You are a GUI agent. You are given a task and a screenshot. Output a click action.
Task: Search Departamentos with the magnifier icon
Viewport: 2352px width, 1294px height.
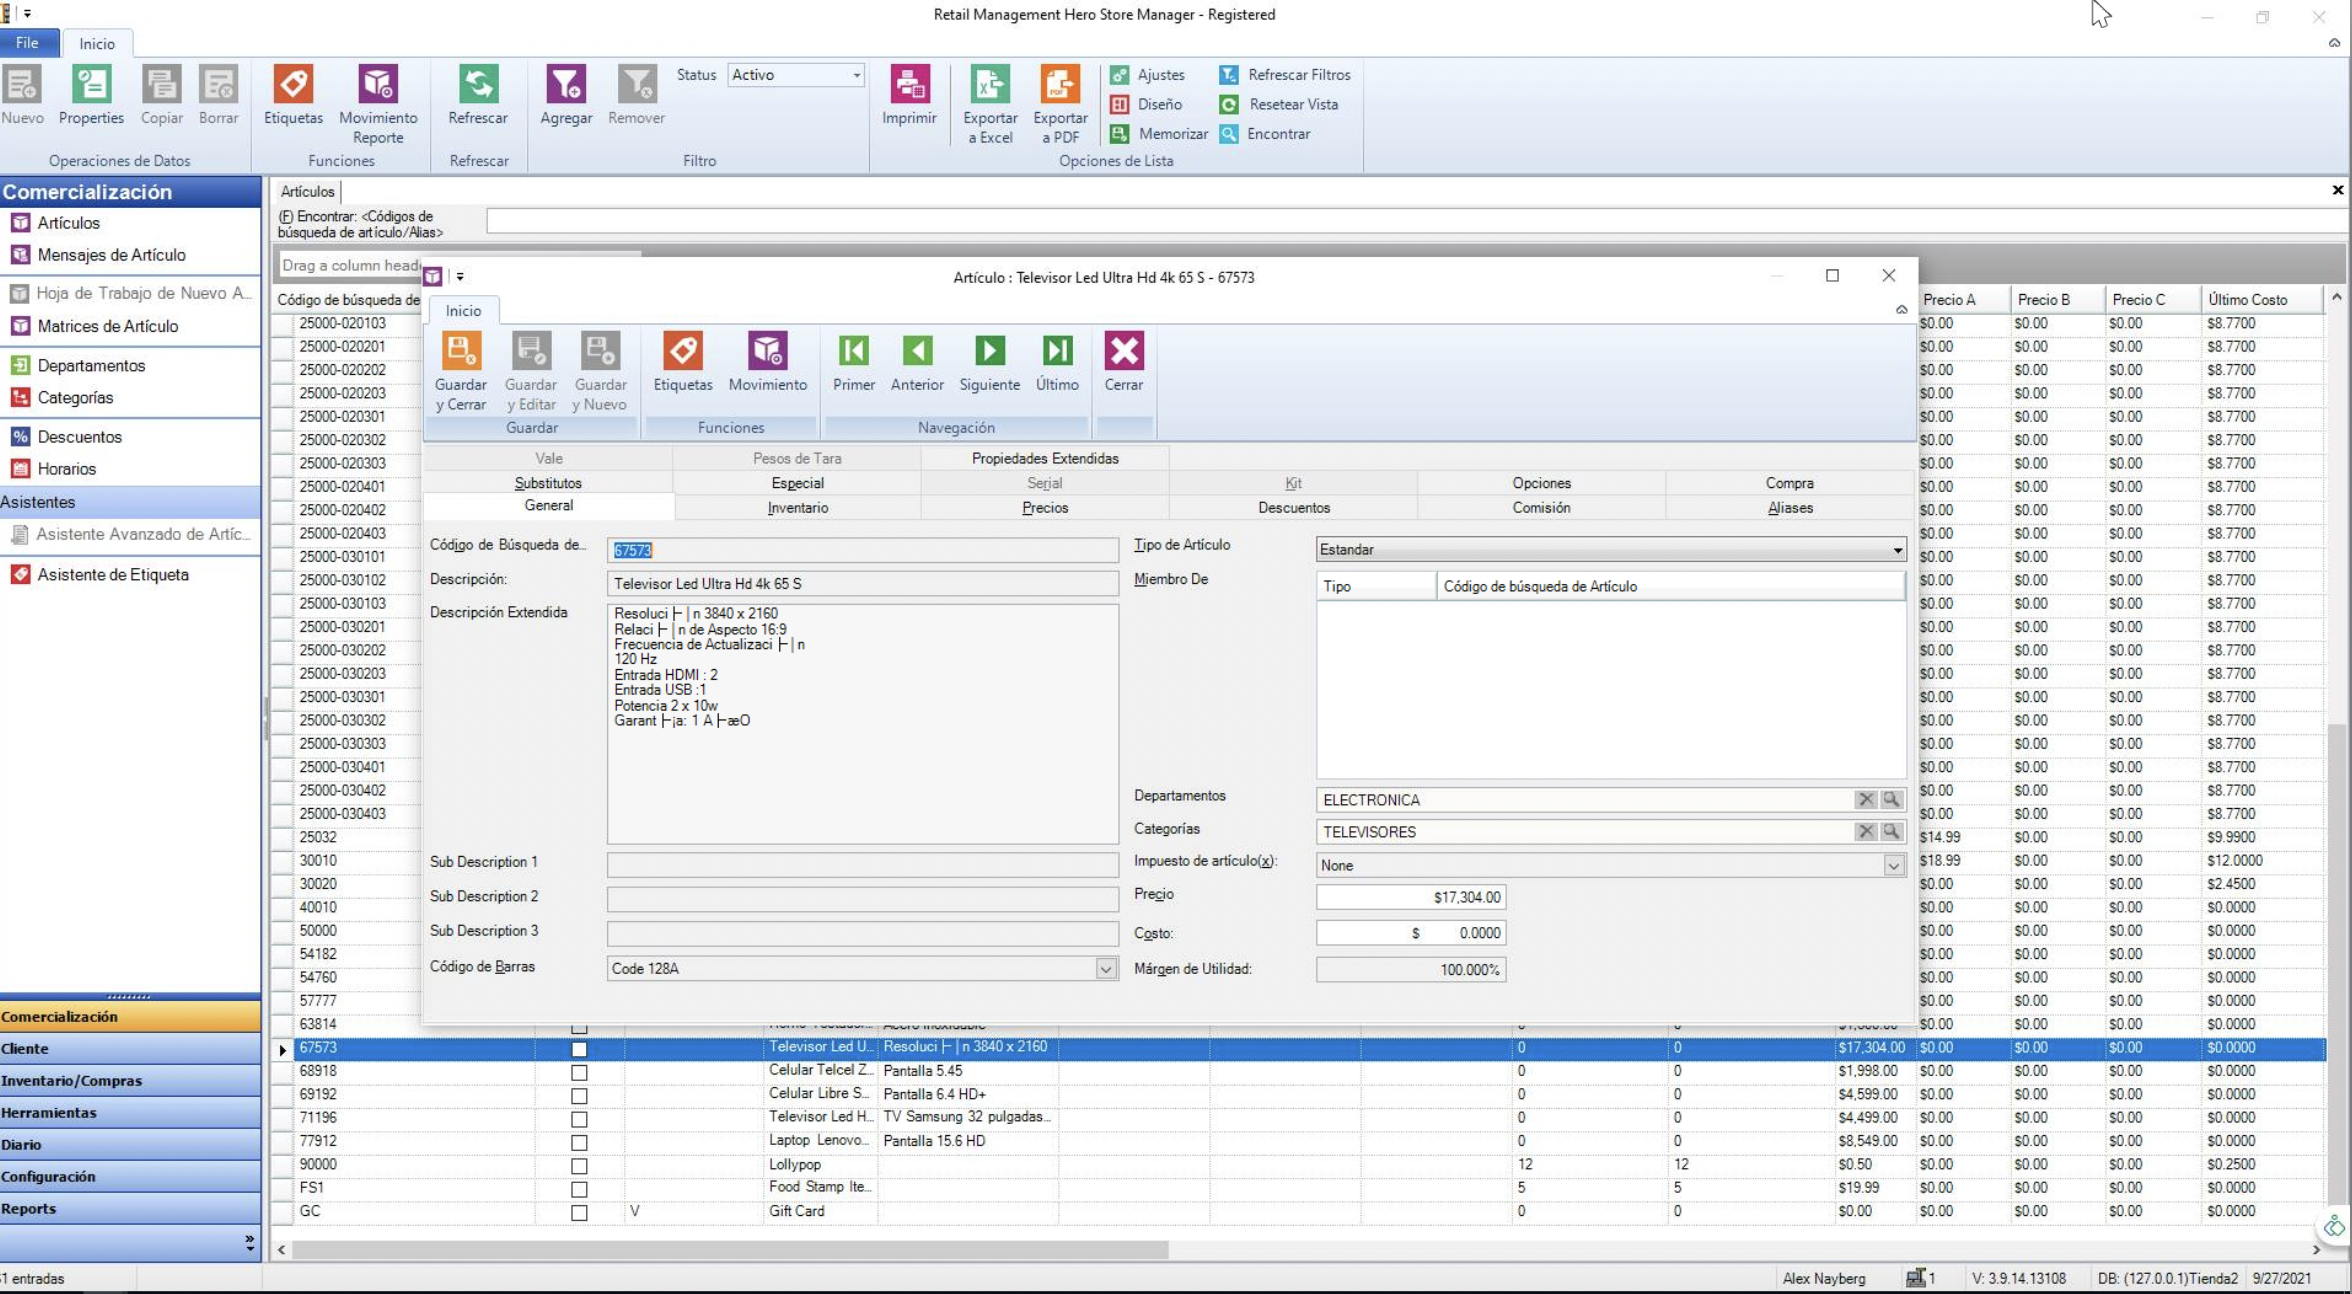coord(1891,799)
